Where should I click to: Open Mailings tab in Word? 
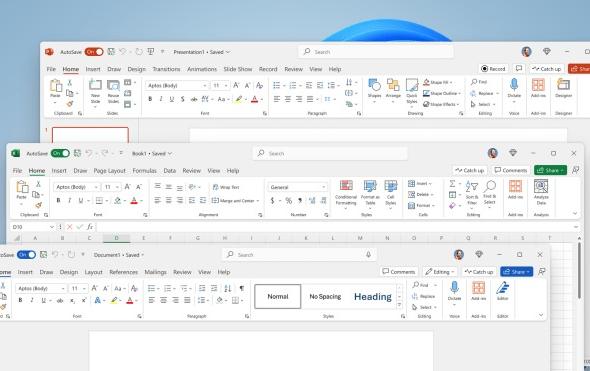[x=155, y=272]
